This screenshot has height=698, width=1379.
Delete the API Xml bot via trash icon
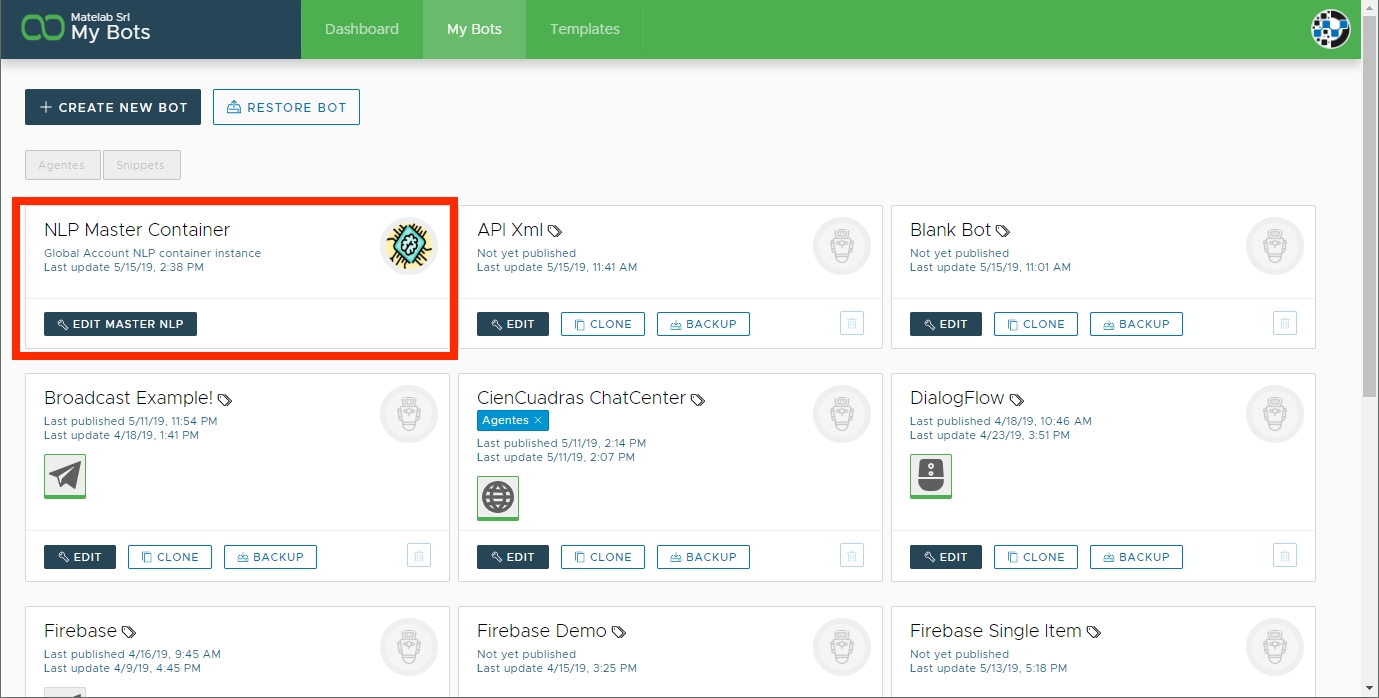[852, 323]
